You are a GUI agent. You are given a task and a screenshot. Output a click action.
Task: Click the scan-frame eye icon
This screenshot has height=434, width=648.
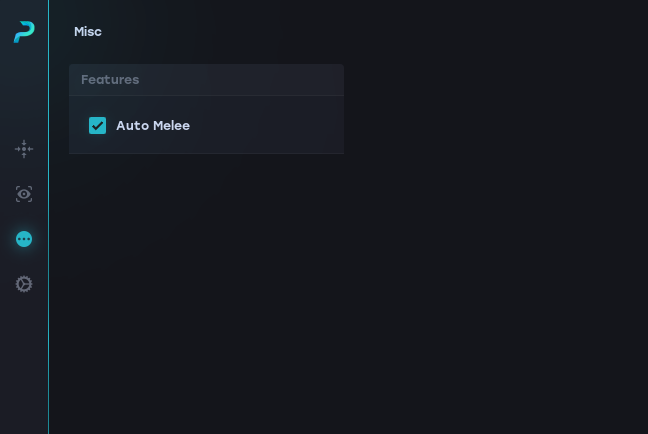click(24, 194)
